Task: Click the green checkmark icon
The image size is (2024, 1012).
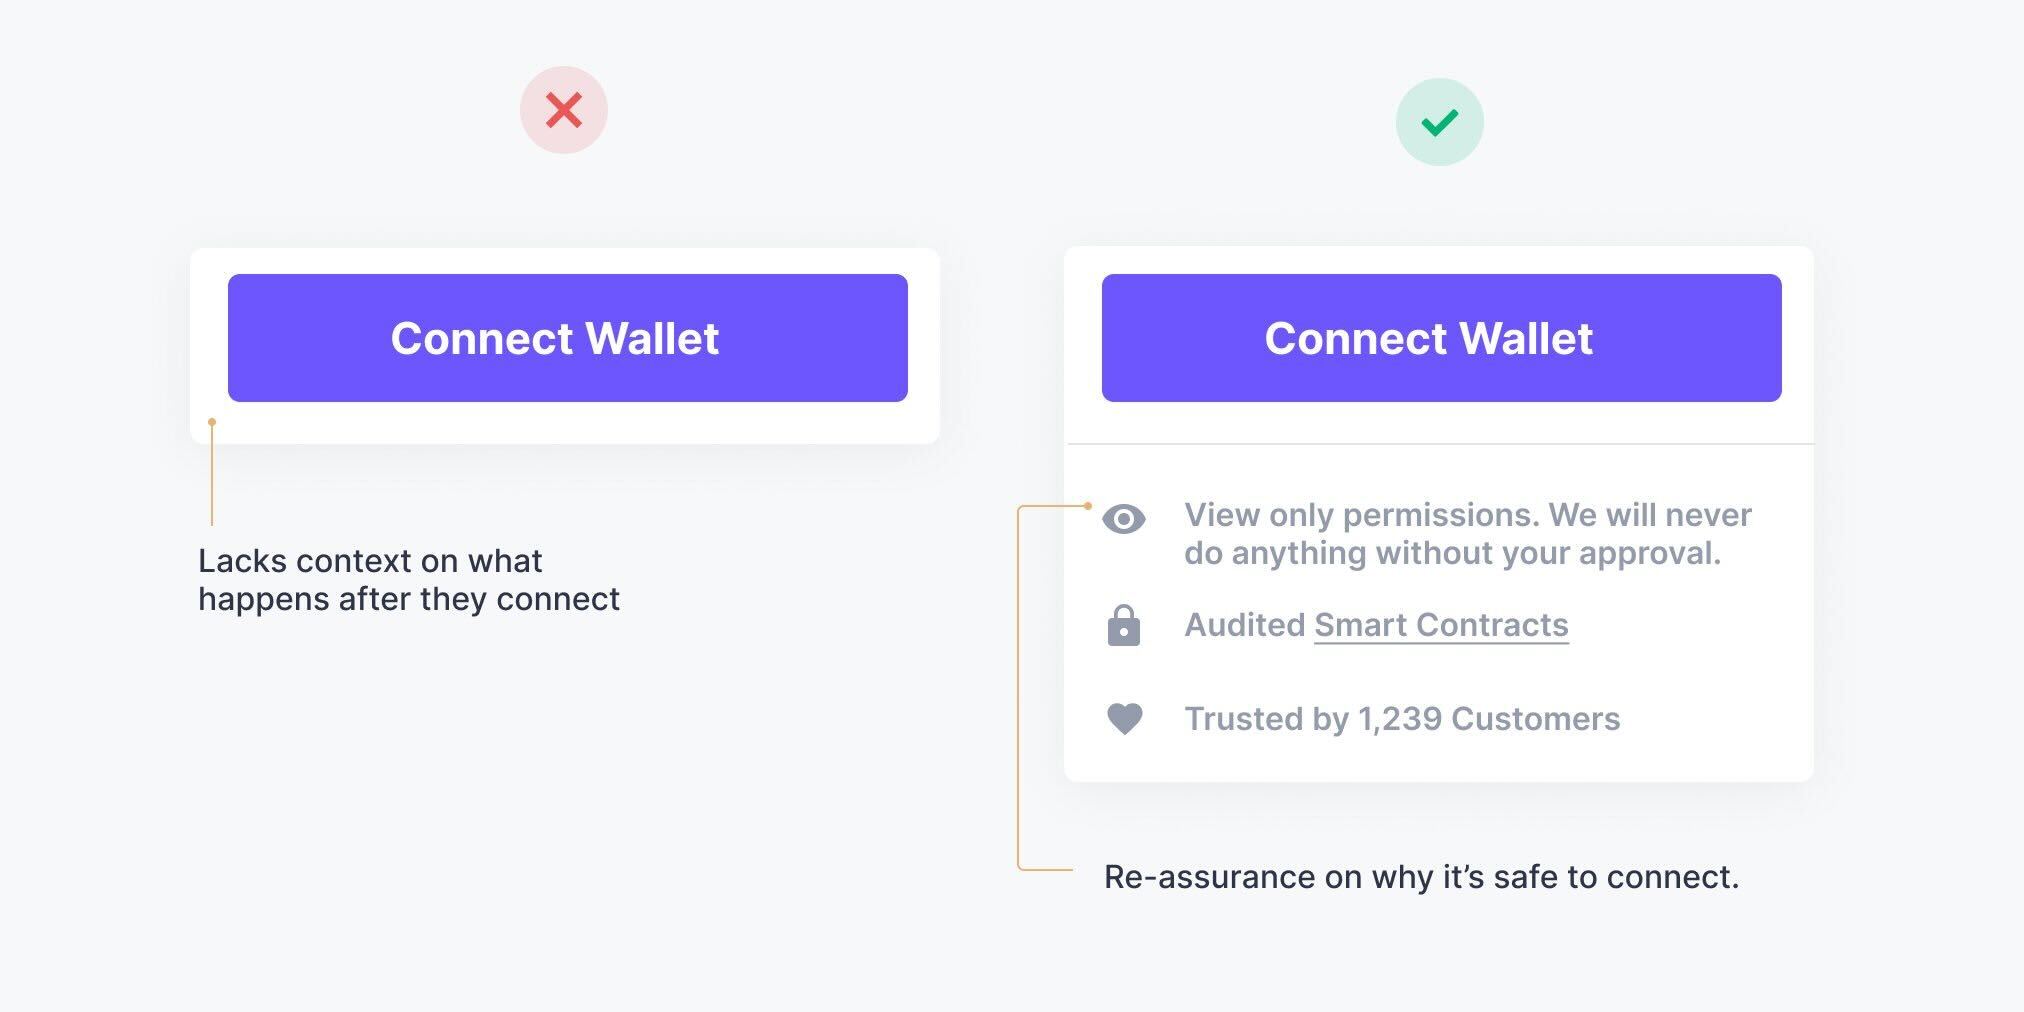Action: 1440,122
